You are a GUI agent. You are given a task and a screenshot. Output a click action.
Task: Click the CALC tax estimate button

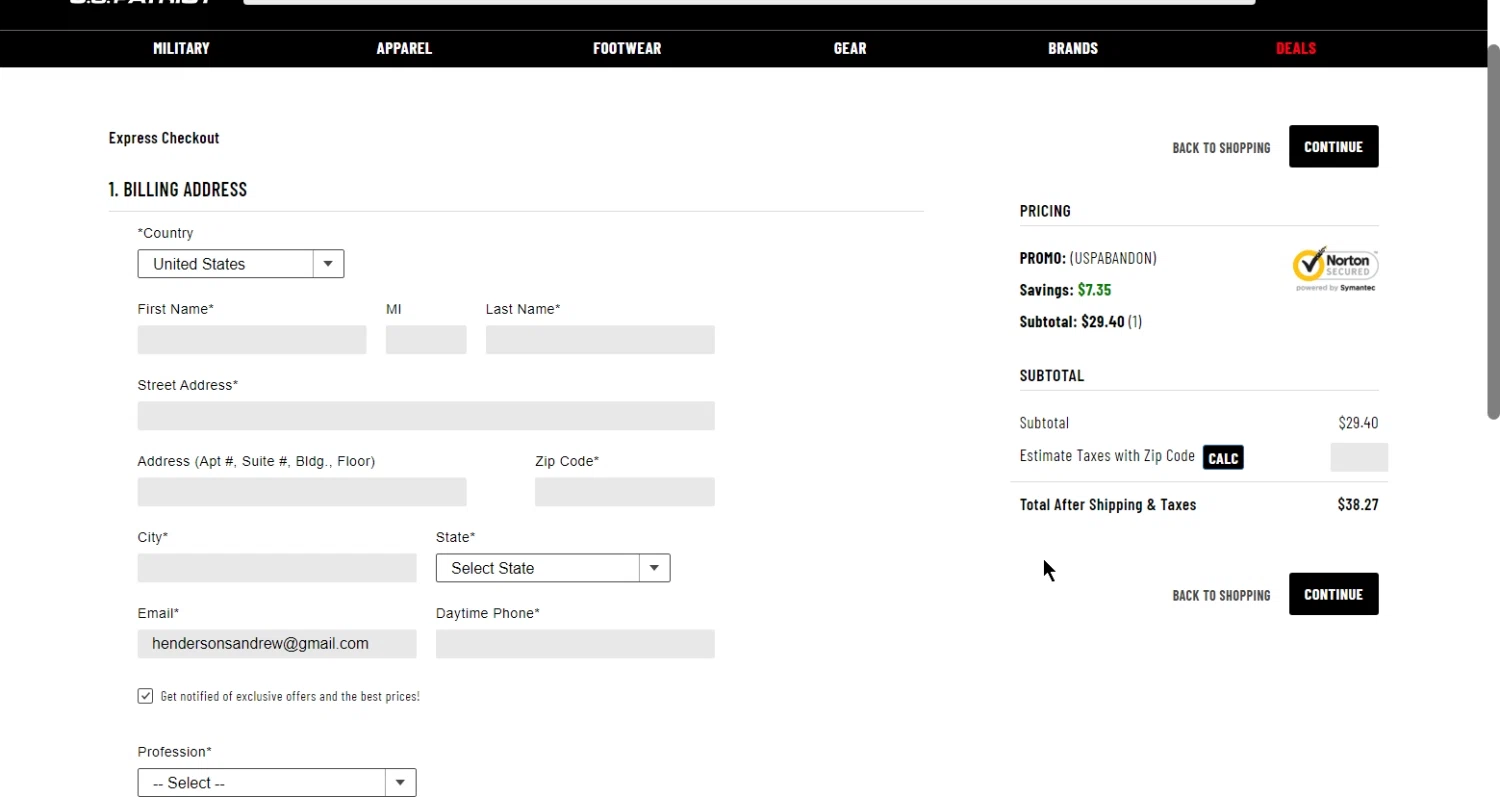(x=1223, y=458)
